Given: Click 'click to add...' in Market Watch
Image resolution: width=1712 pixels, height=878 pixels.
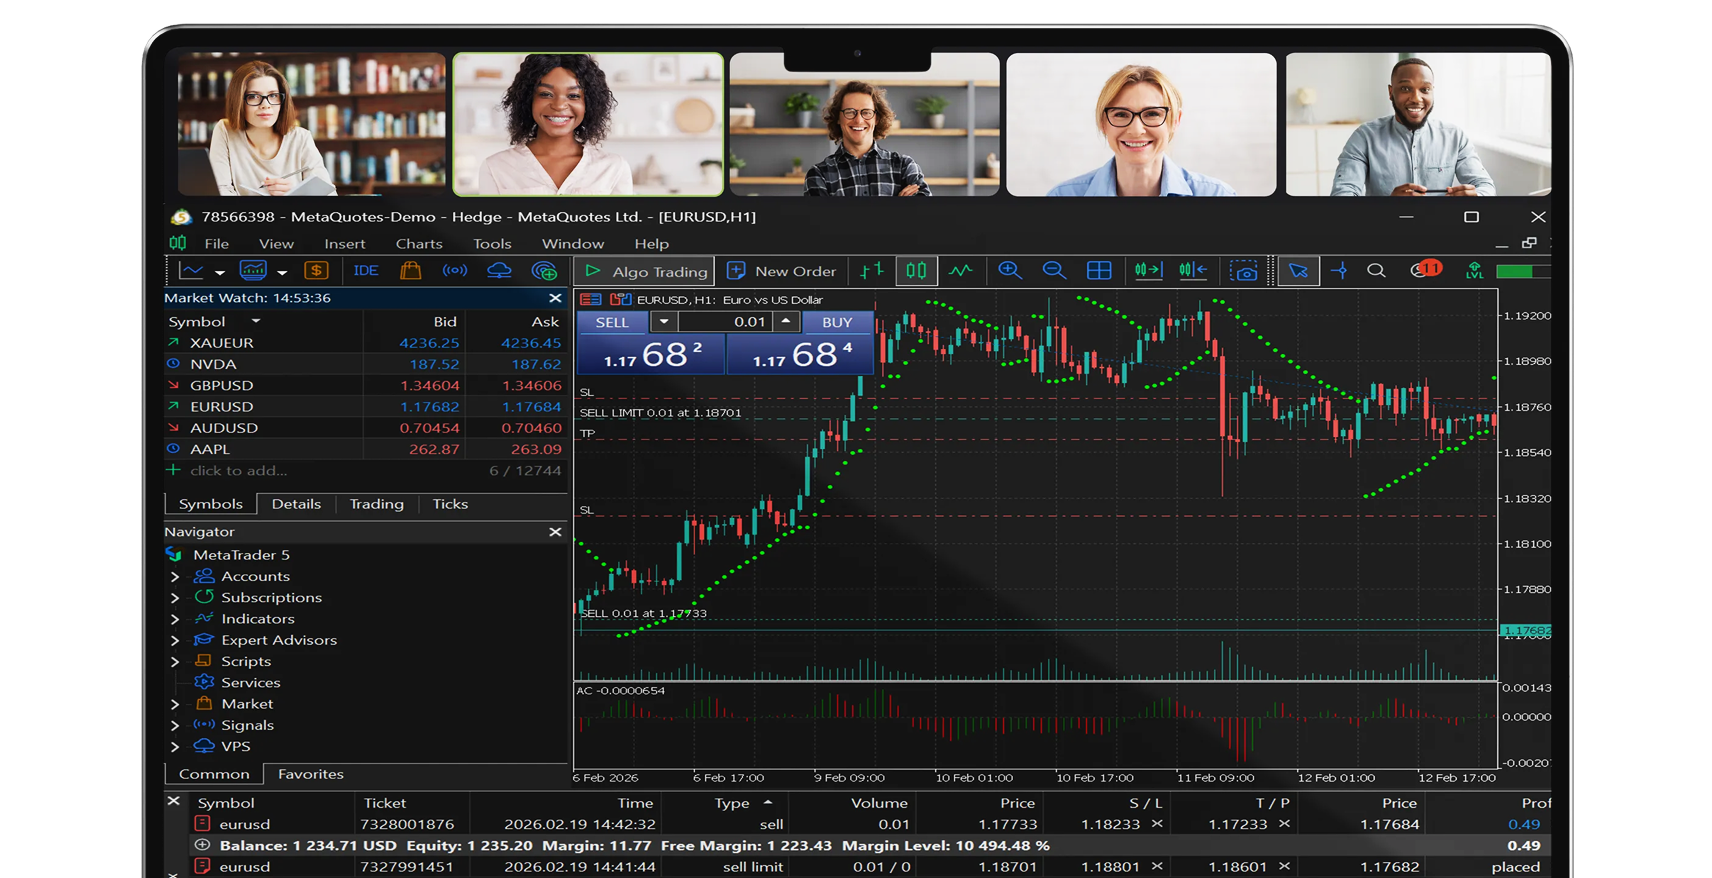Looking at the screenshot, I should (238, 471).
